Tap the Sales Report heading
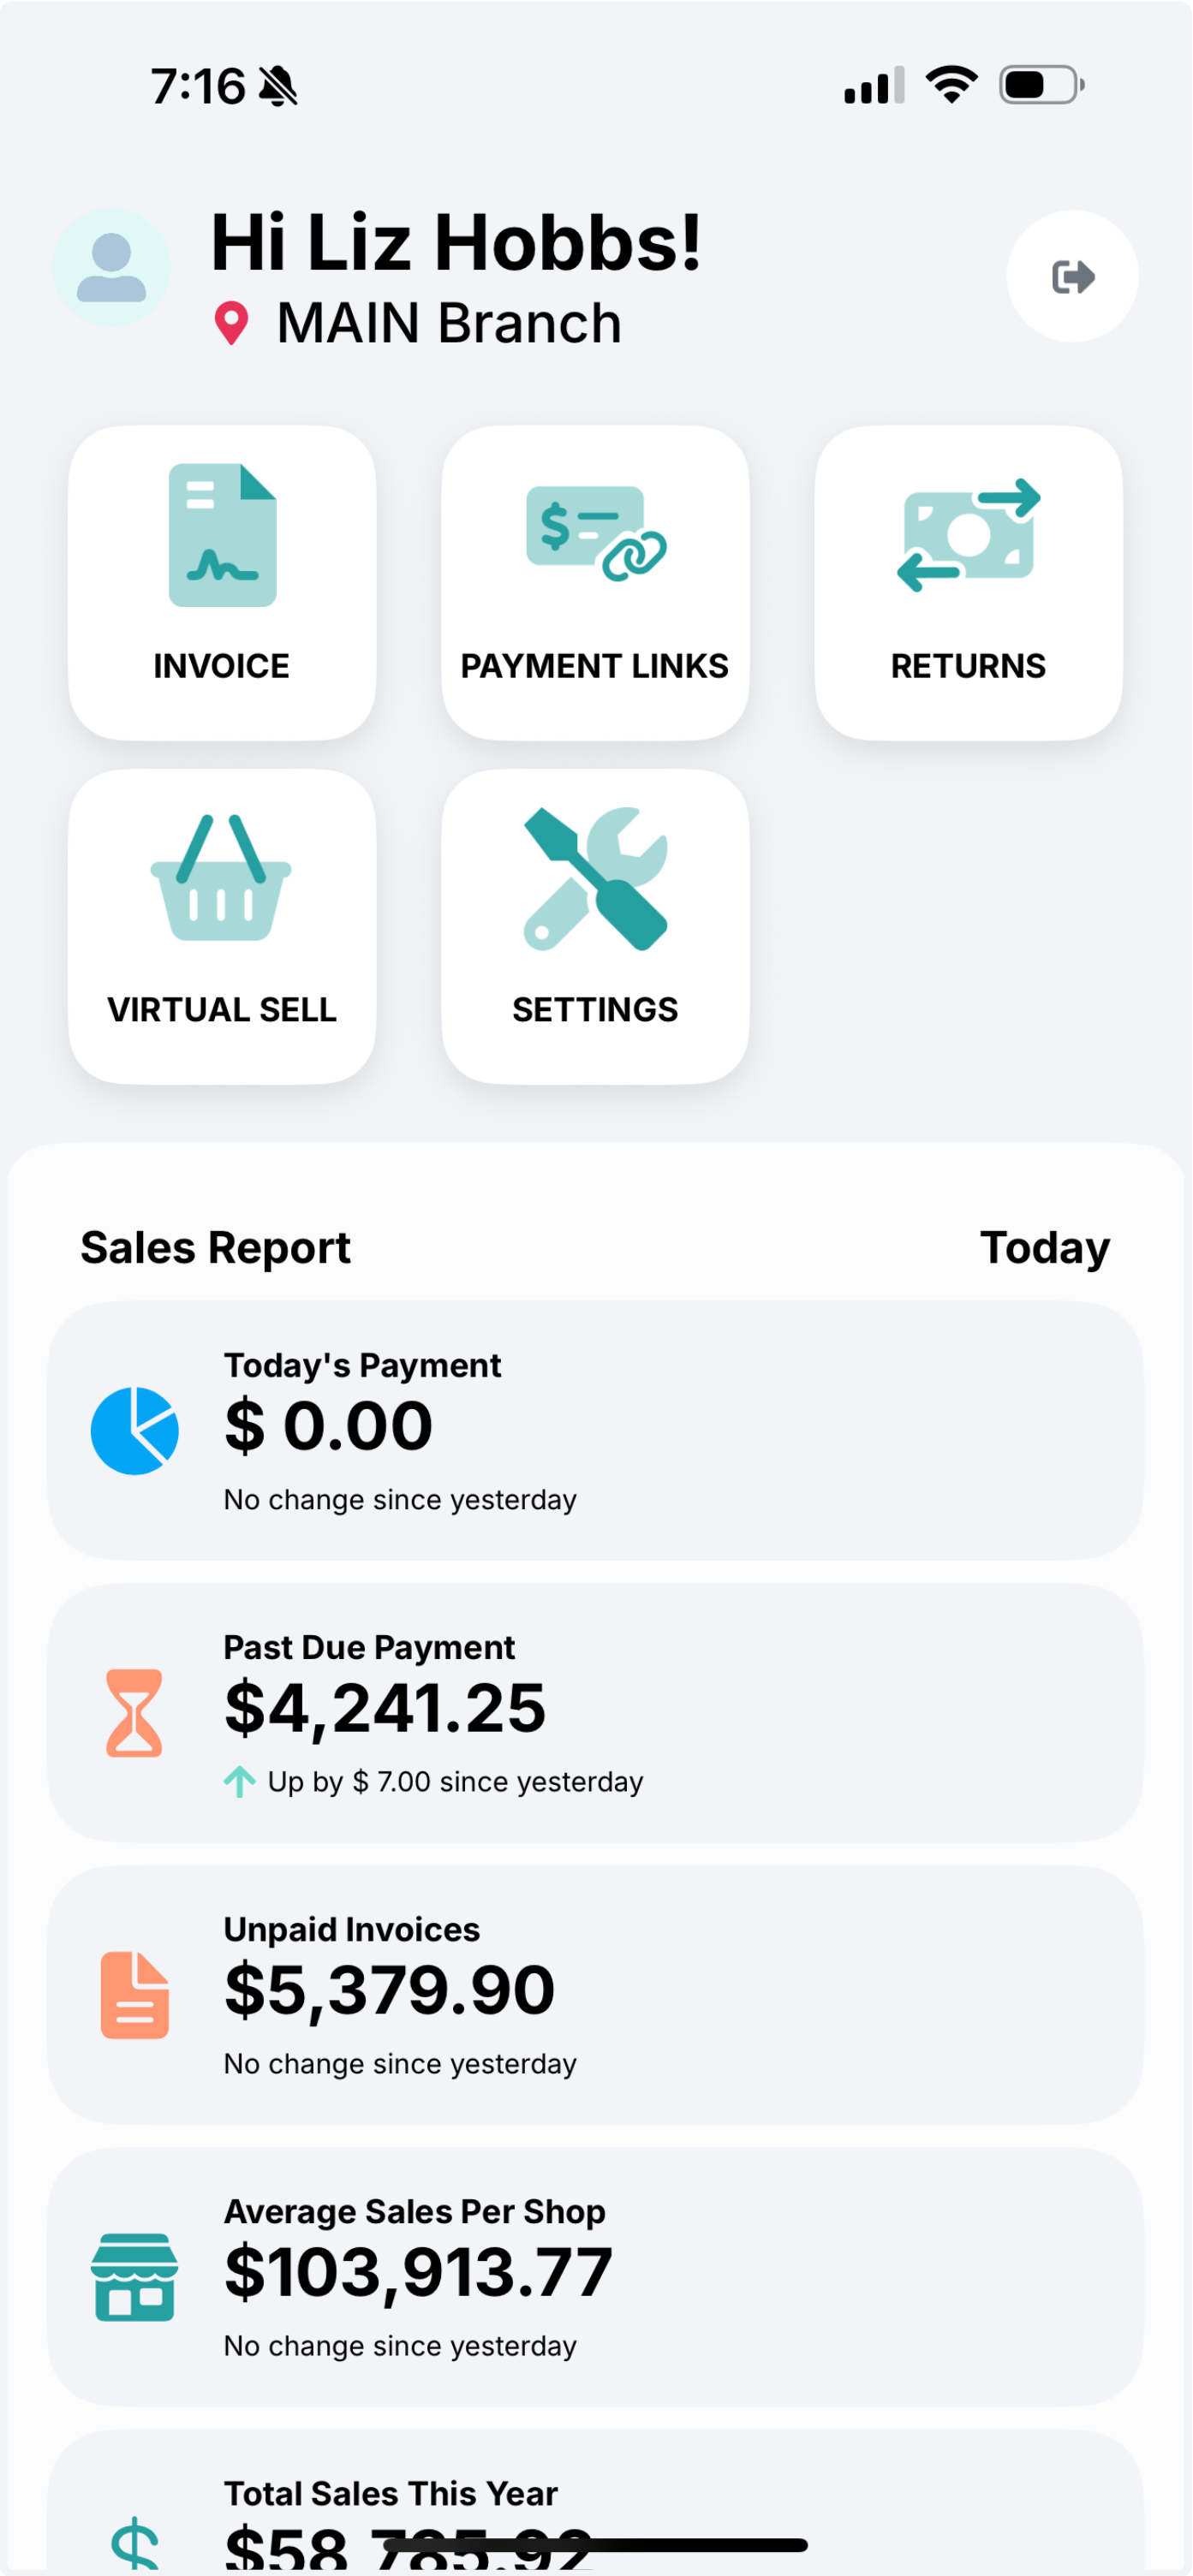The height and width of the screenshot is (2576, 1193). coord(215,1247)
